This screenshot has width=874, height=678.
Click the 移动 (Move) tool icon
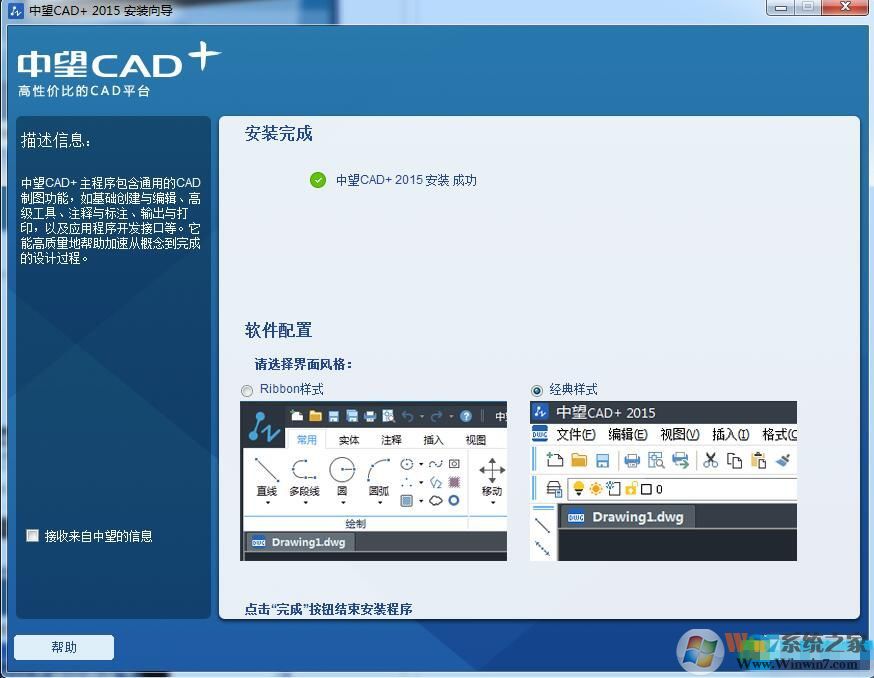pos(490,468)
